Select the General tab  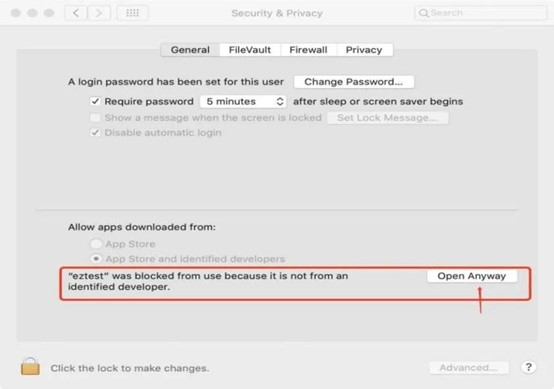190,50
